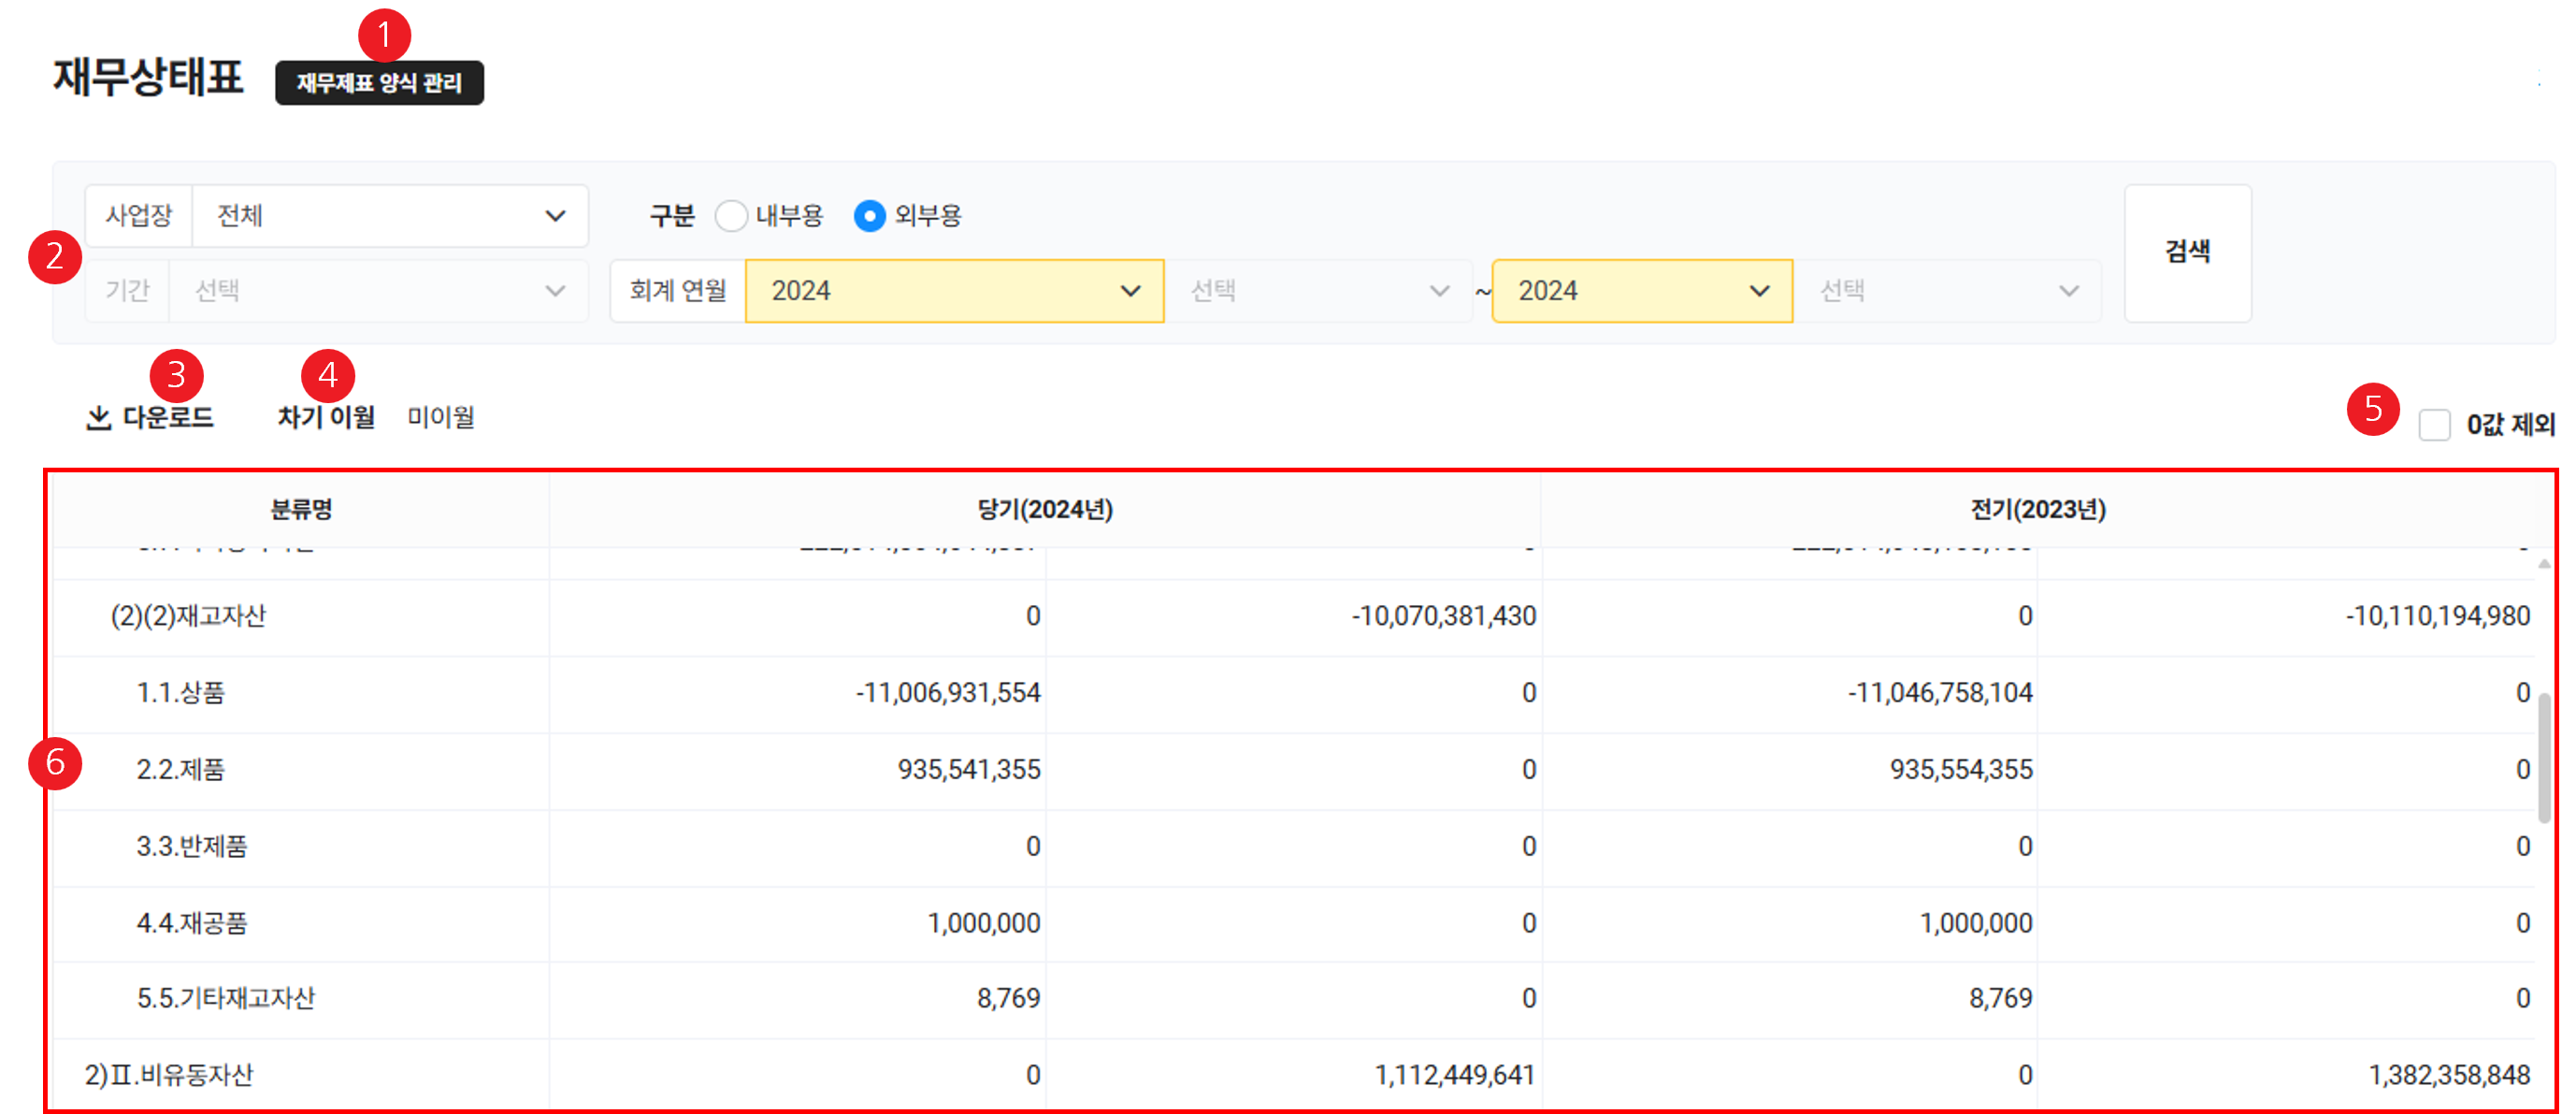The image size is (2576, 1114).
Task: Select the (2)(2)재고자산 row
Action: coord(188,616)
